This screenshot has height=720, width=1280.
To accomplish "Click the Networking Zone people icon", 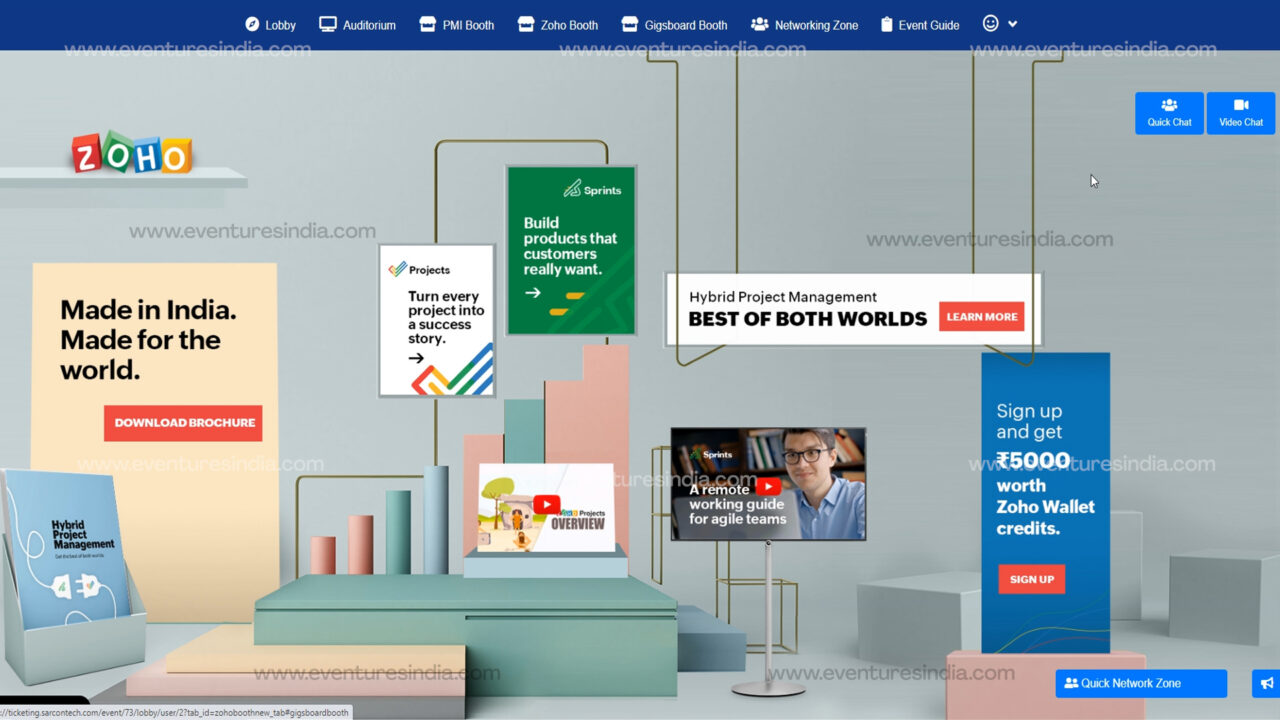I will click(x=758, y=23).
